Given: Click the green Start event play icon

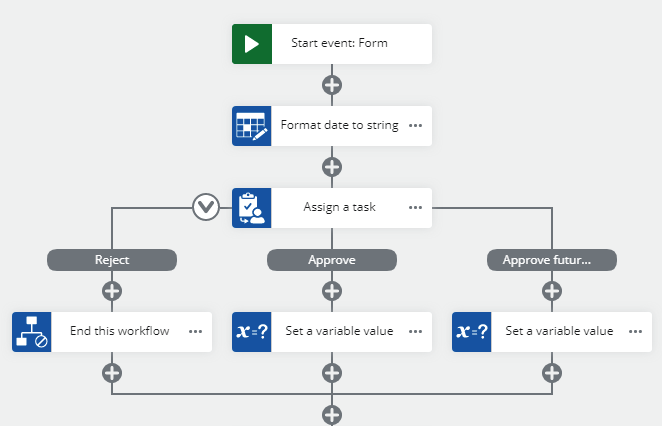Looking at the screenshot, I should click(x=252, y=44).
